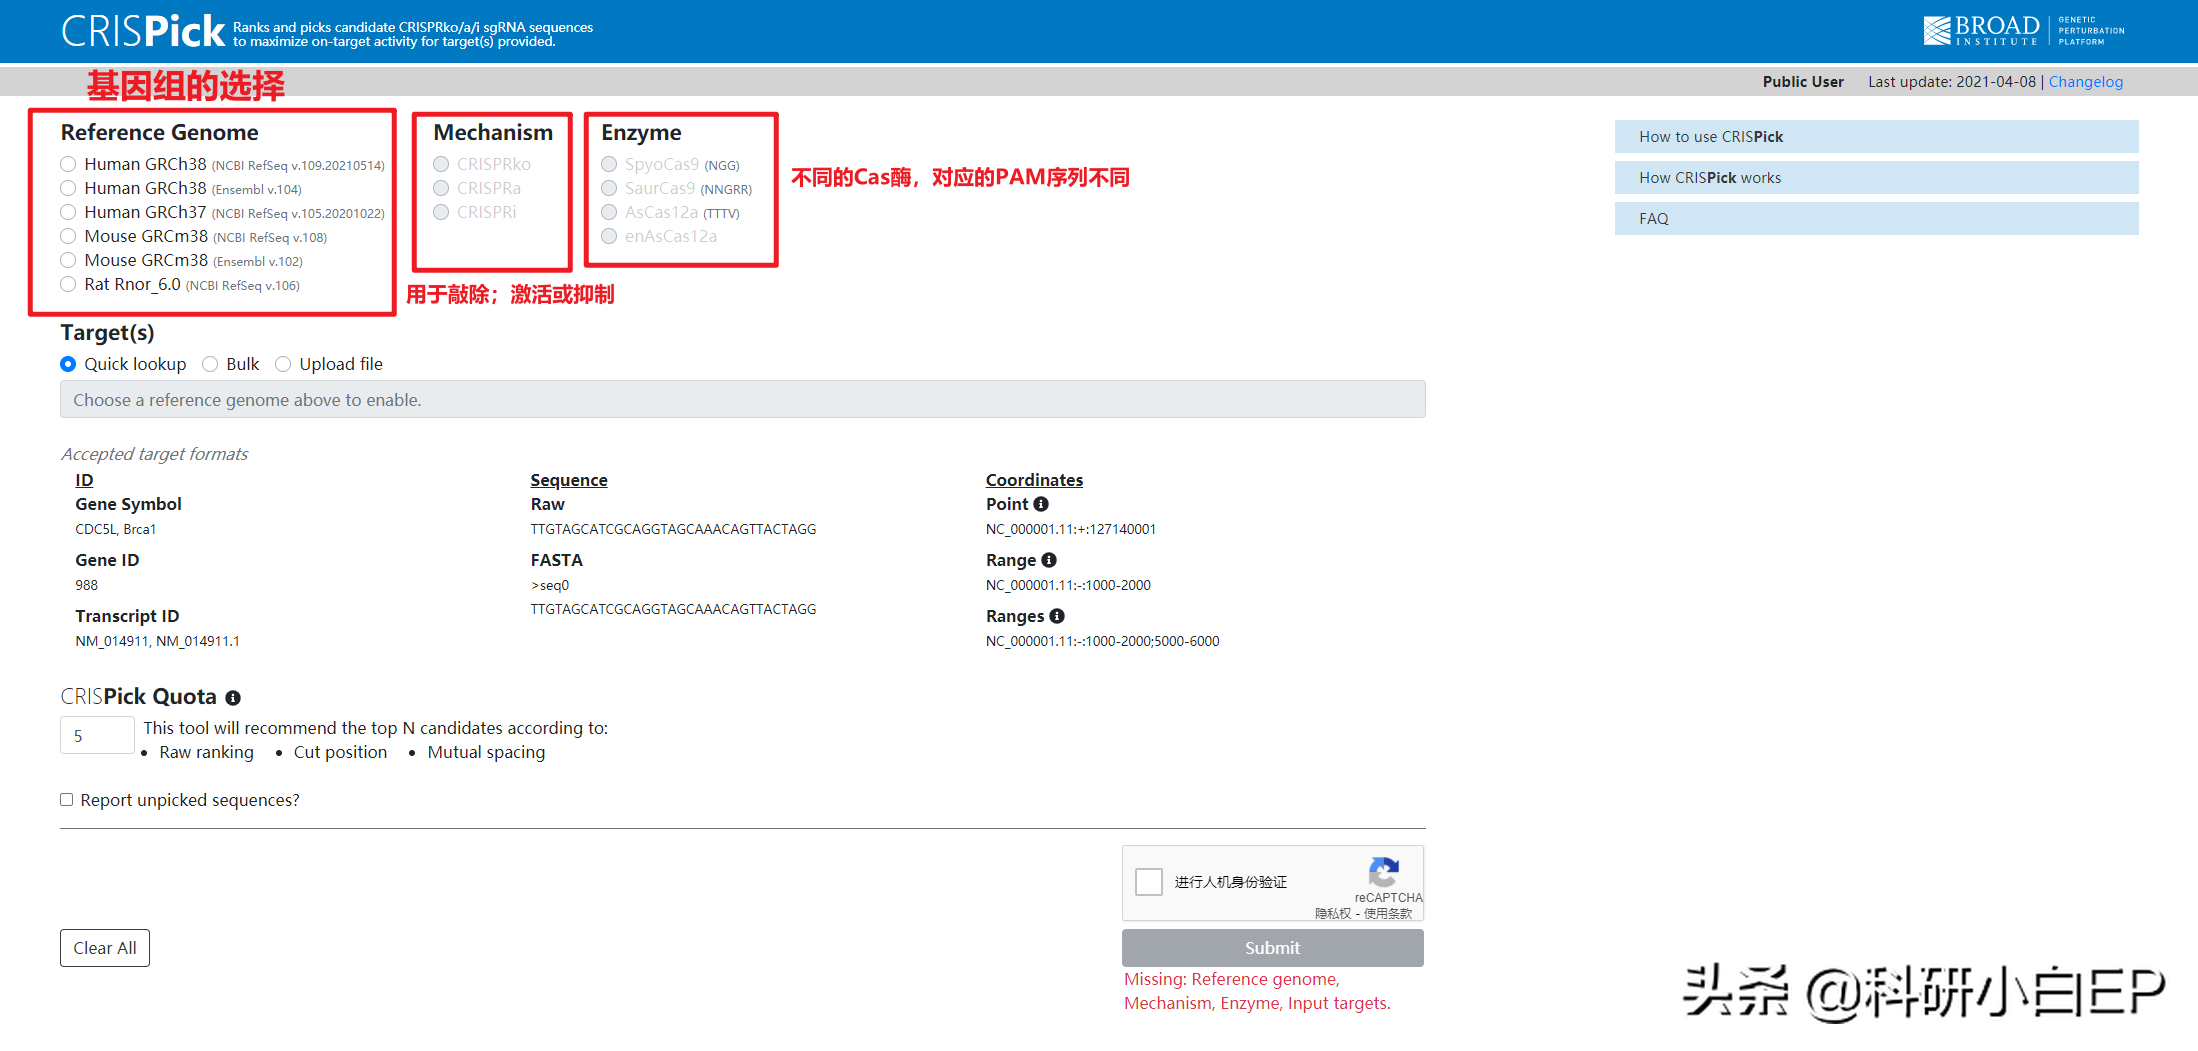Check the reCAPTCHA verification box
This screenshot has height=1051, width=2198.
click(1149, 881)
